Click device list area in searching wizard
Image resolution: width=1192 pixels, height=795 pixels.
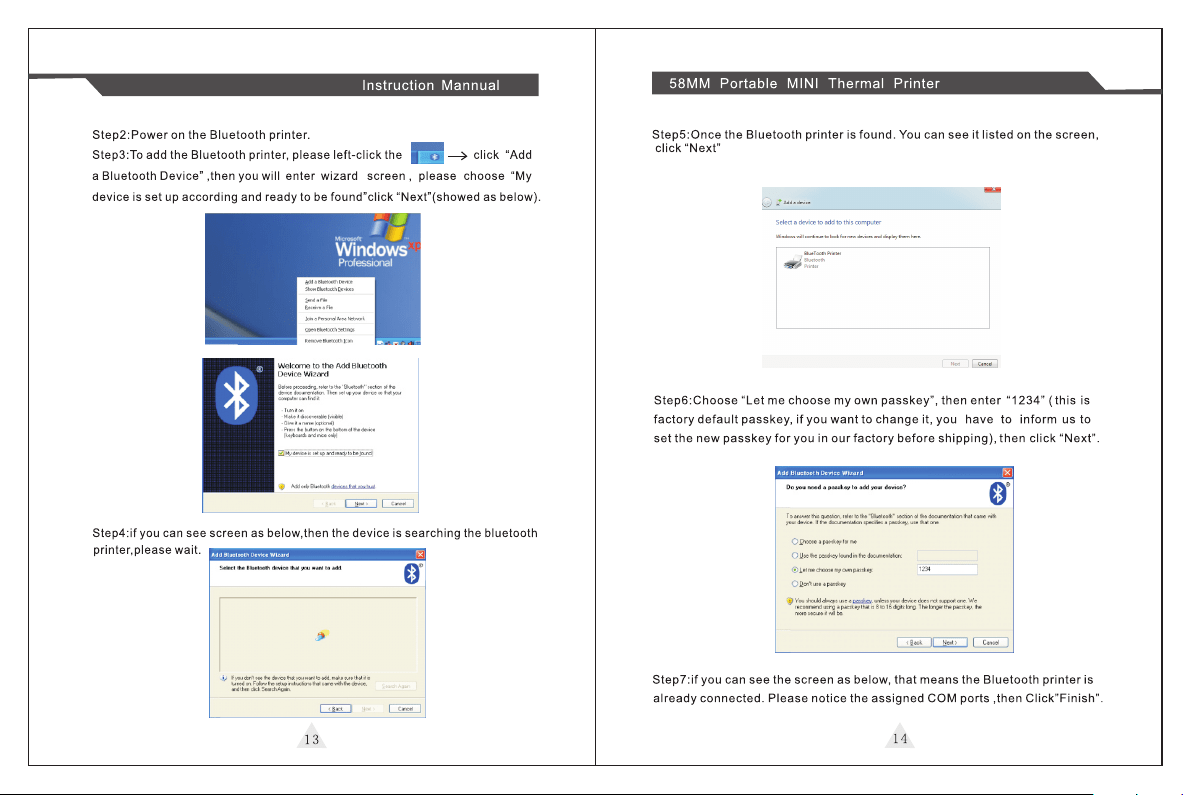pos(318,634)
